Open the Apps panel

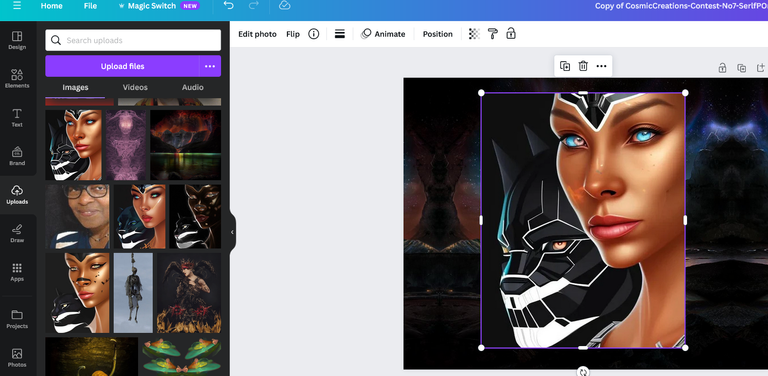(17, 272)
